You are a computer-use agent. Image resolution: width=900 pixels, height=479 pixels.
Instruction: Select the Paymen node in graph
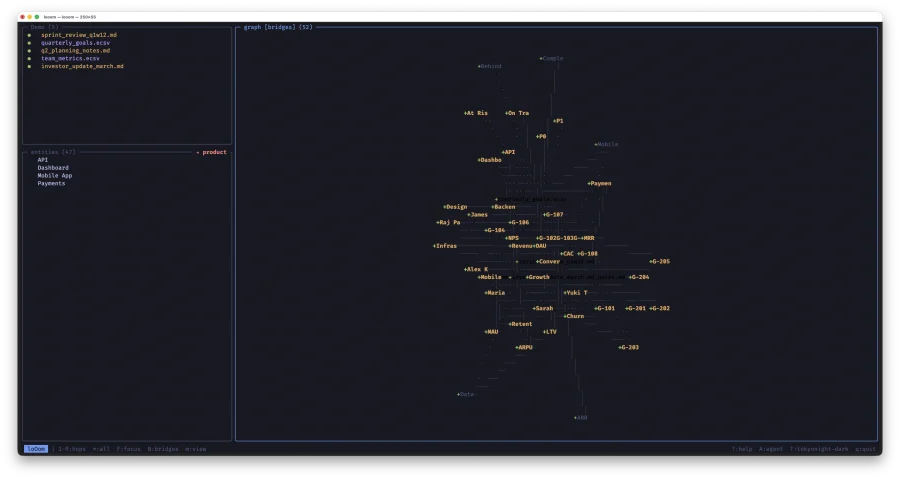pyautogui.click(x=600, y=184)
